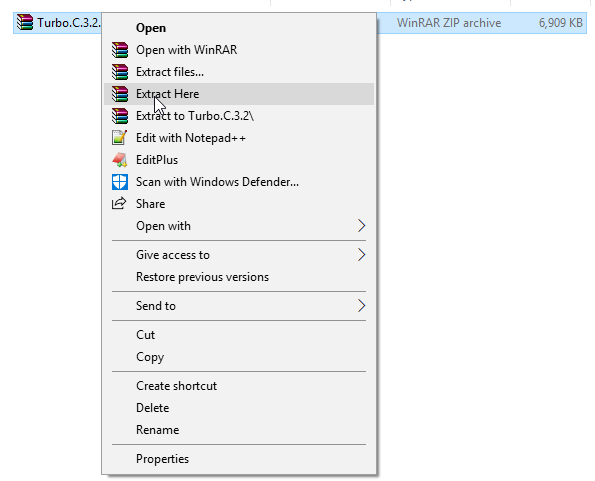The image size is (595, 481).
Task: Click the EditPlus icon
Action: [120, 160]
